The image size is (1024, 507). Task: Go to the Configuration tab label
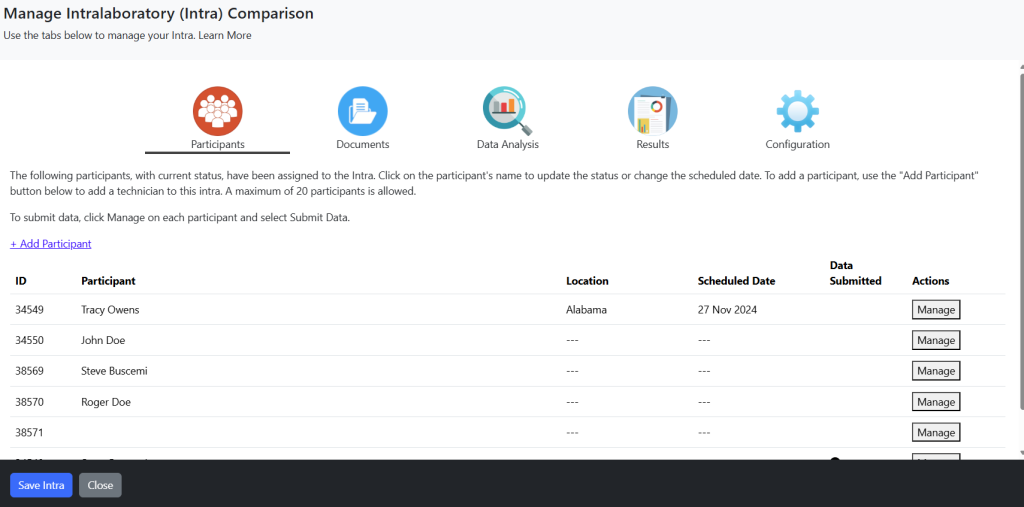[x=797, y=144]
